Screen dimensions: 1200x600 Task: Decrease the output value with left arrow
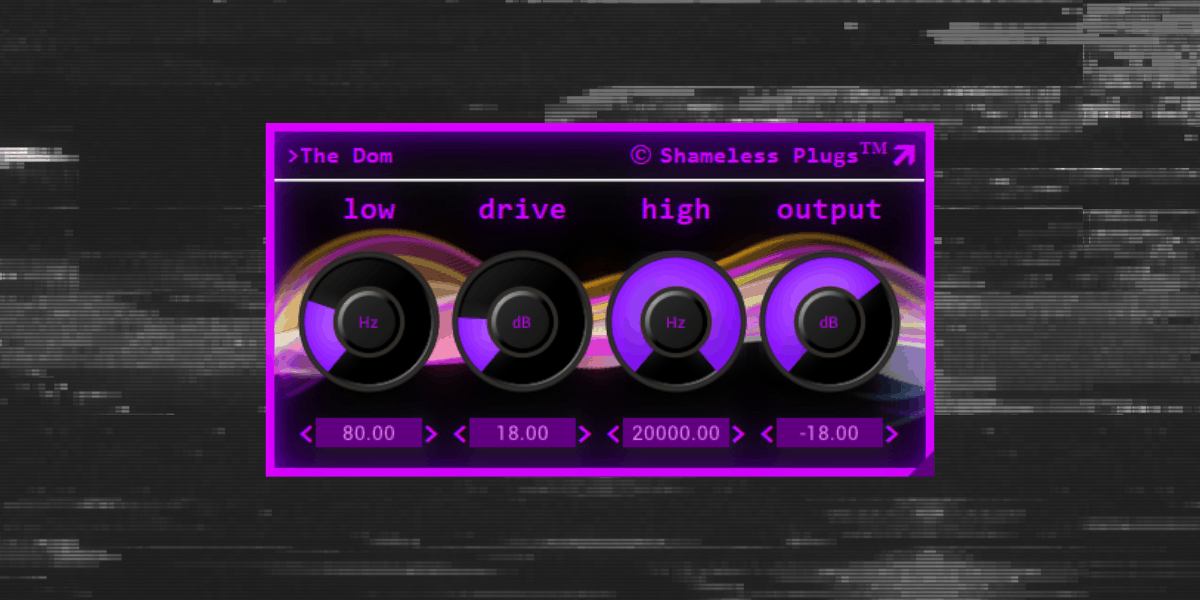click(768, 434)
